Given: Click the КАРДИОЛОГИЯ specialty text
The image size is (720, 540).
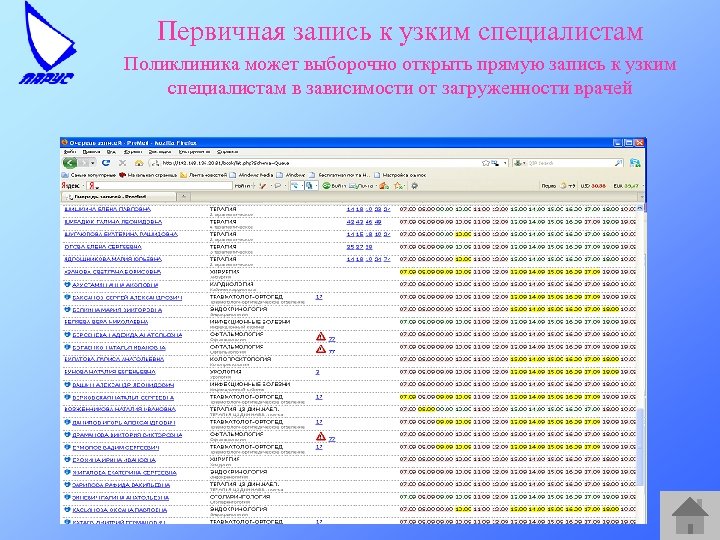Looking at the screenshot, I should pyautogui.click(x=231, y=284).
